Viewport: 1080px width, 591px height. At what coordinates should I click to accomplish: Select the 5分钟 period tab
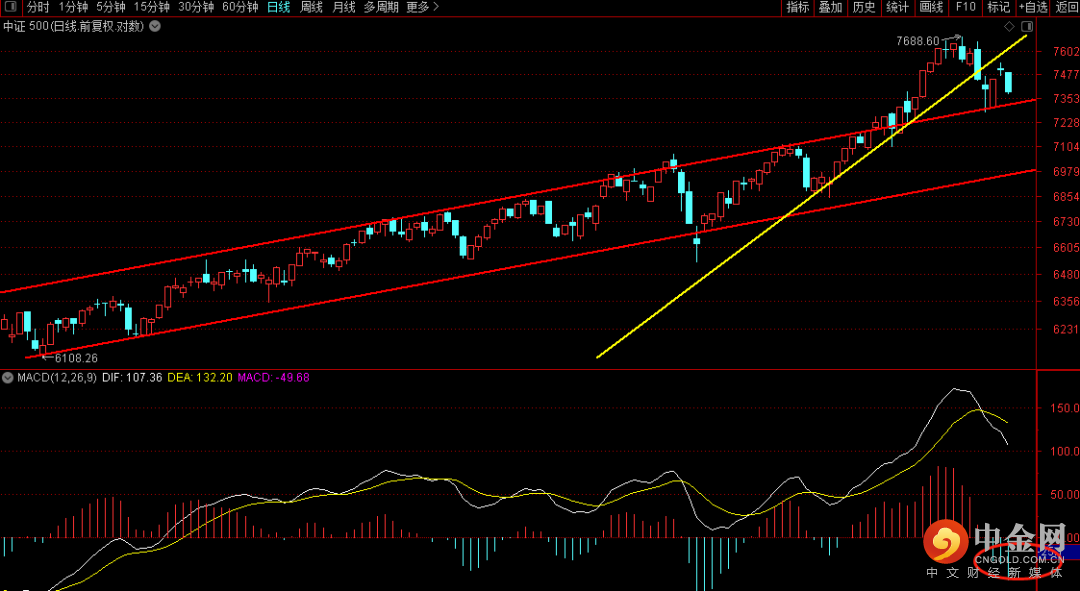(x=111, y=7)
